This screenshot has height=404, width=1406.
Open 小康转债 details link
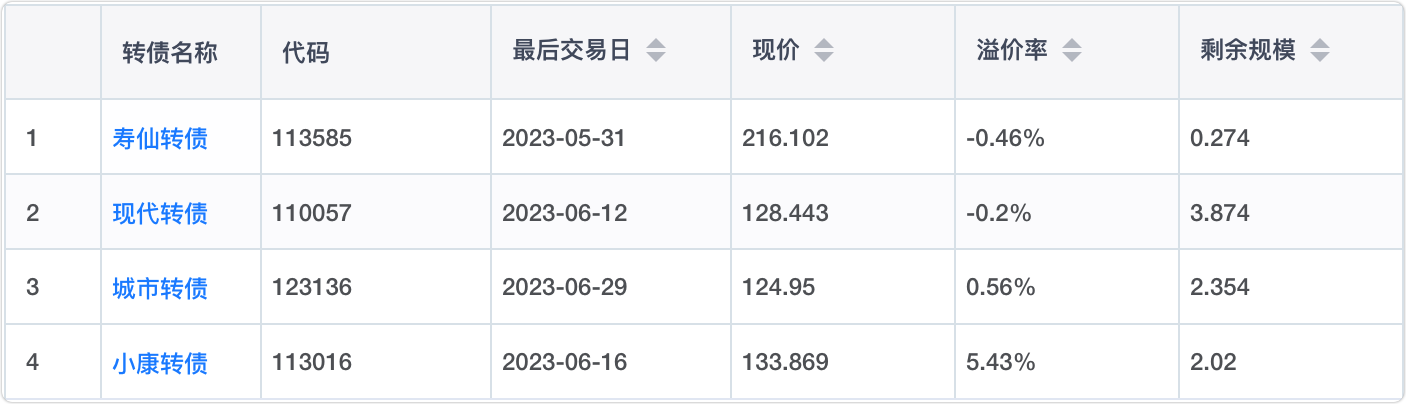pyautogui.click(x=160, y=362)
